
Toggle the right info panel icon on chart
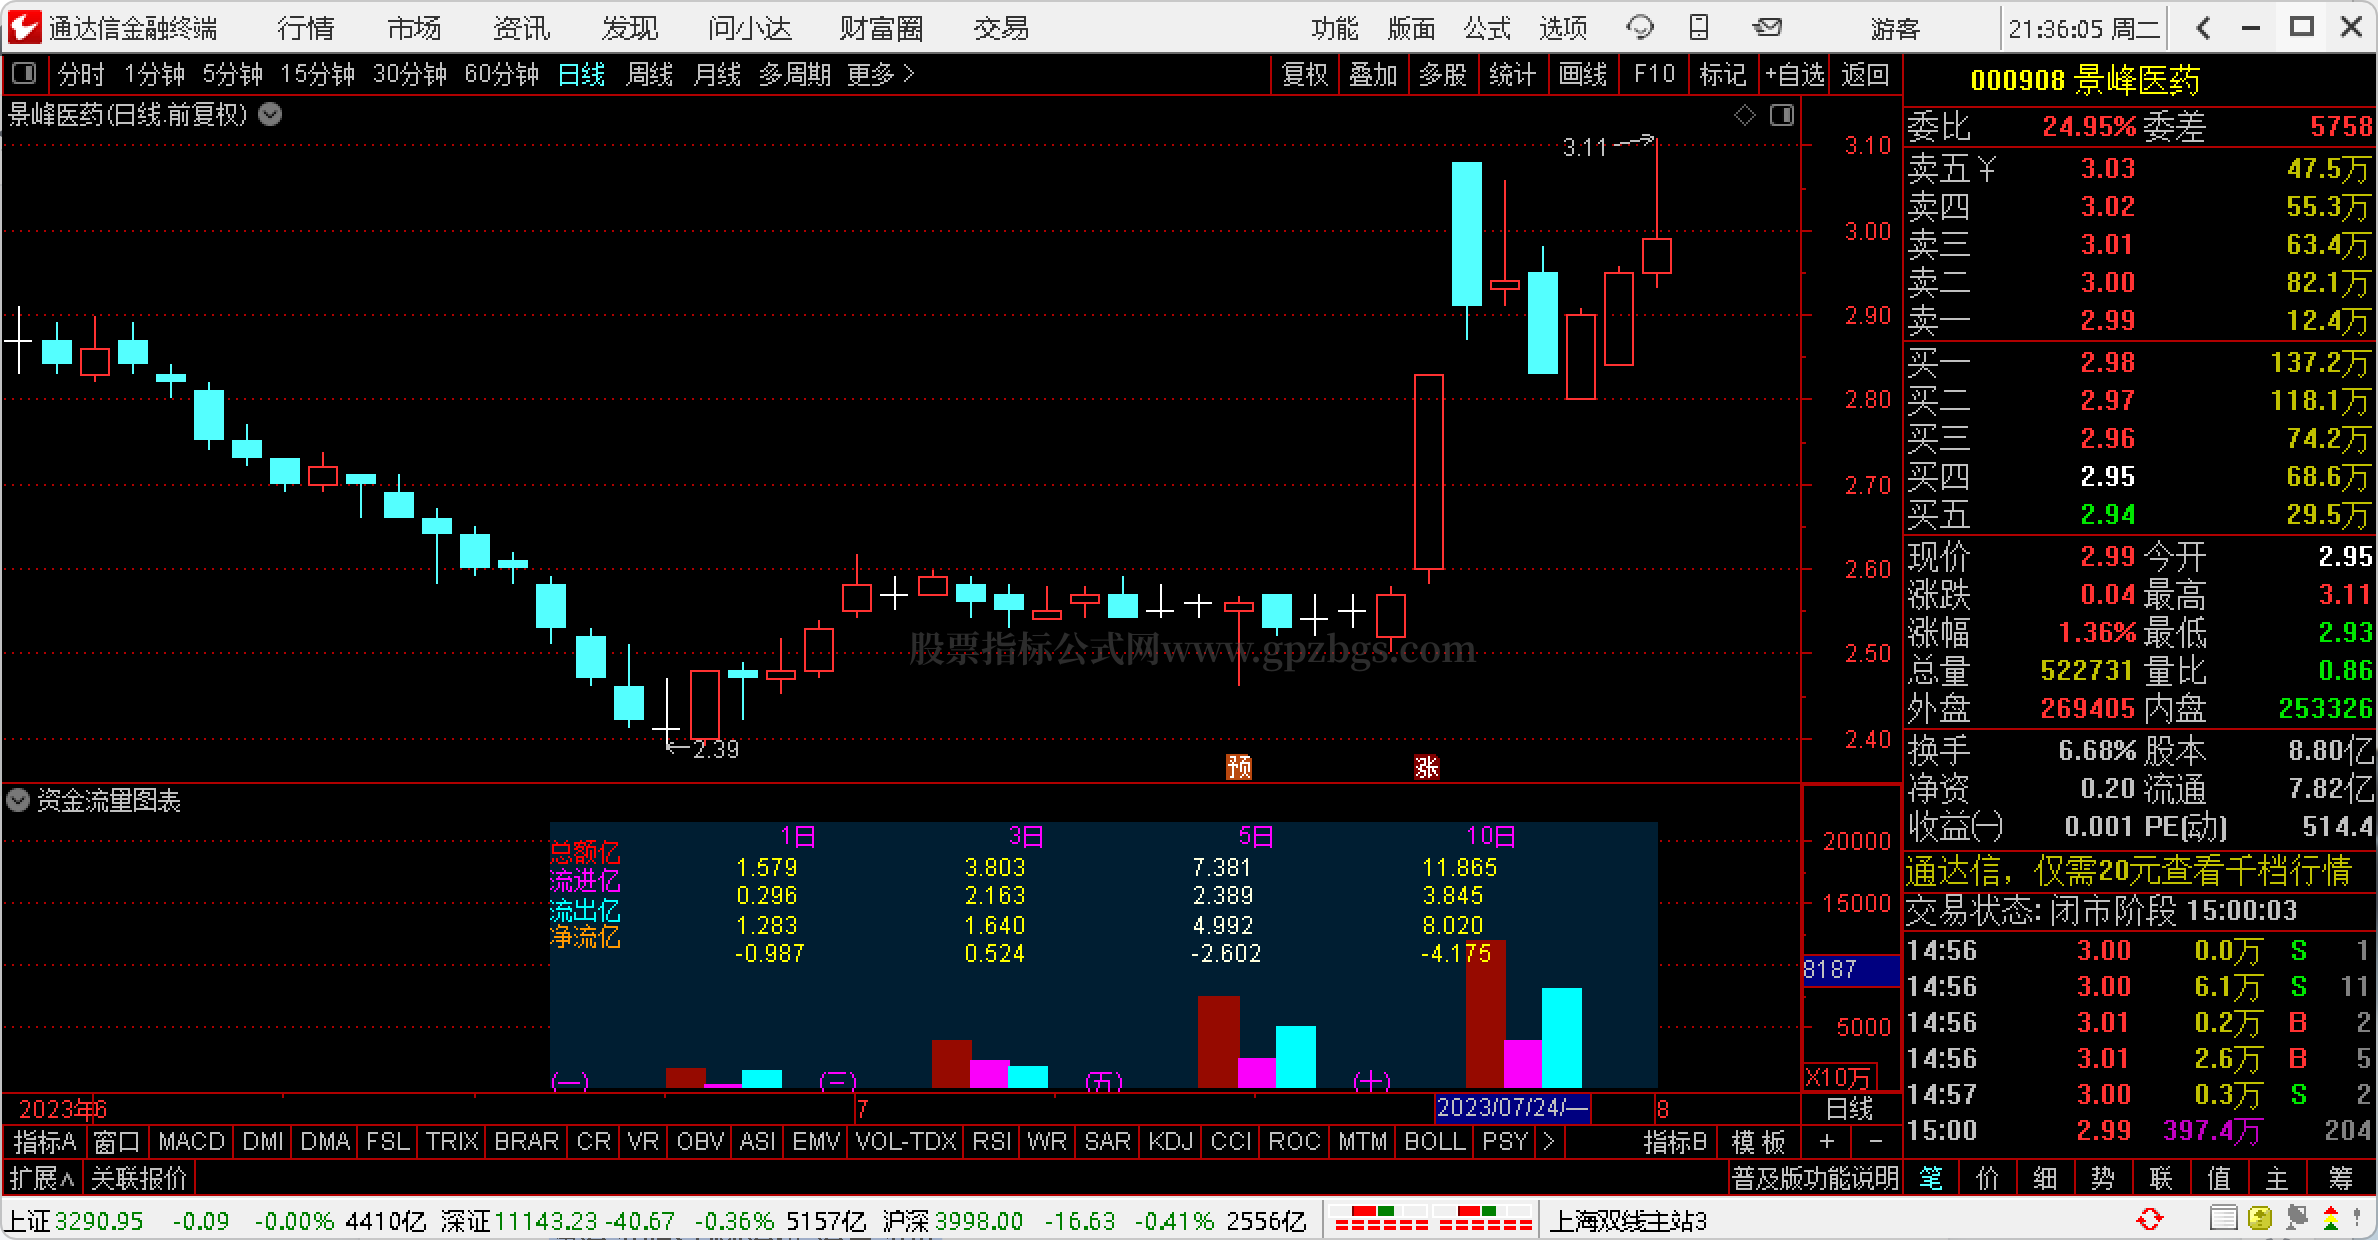click(1782, 116)
